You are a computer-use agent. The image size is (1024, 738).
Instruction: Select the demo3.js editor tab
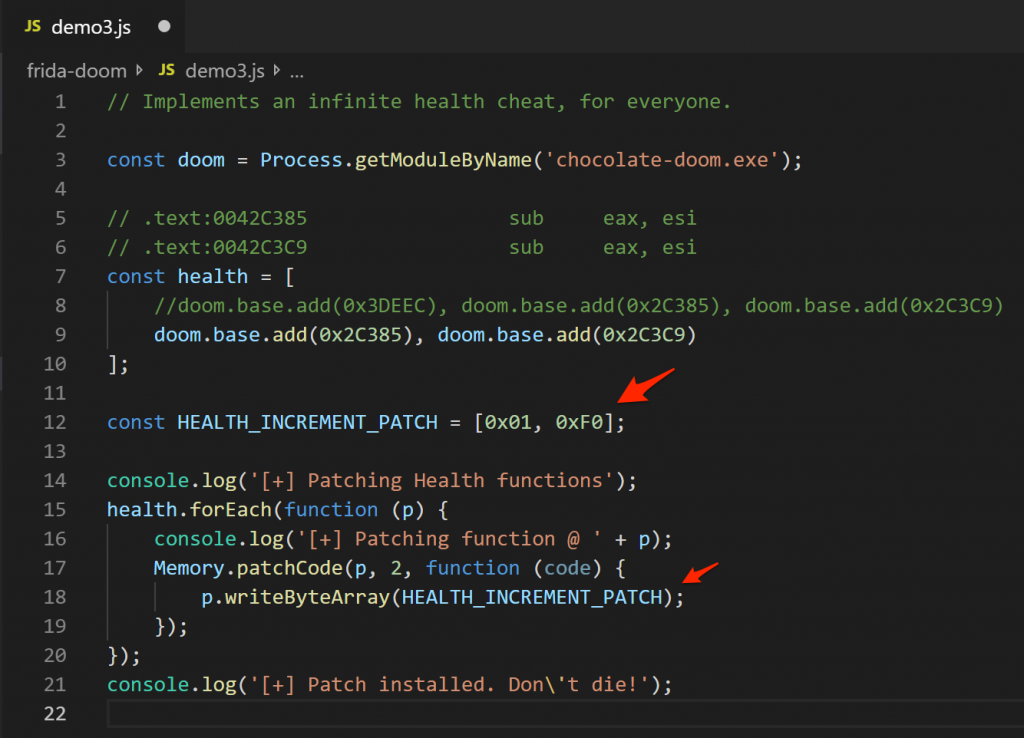[90, 27]
